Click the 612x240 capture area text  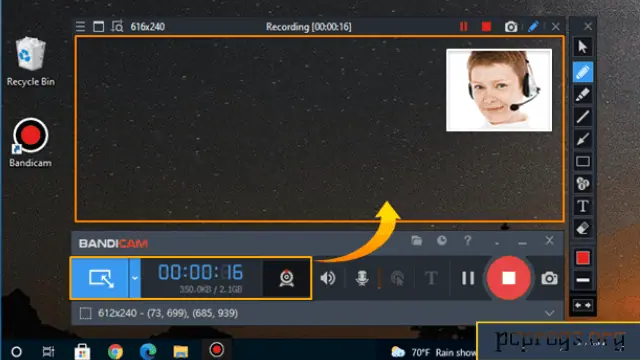[x=168, y=313]
